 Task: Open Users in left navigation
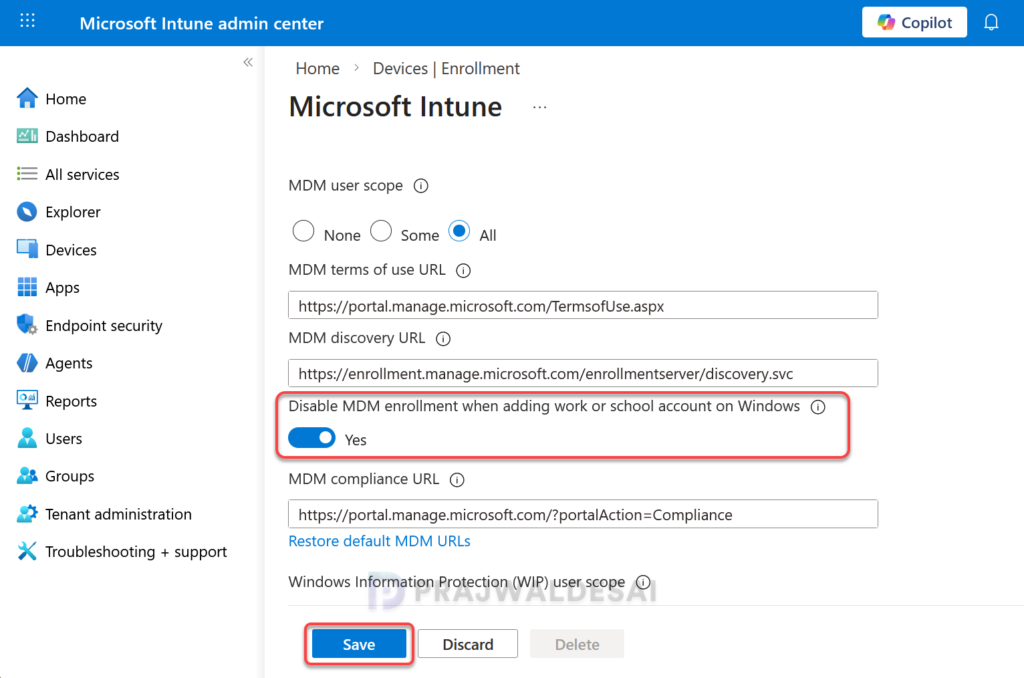63,438
